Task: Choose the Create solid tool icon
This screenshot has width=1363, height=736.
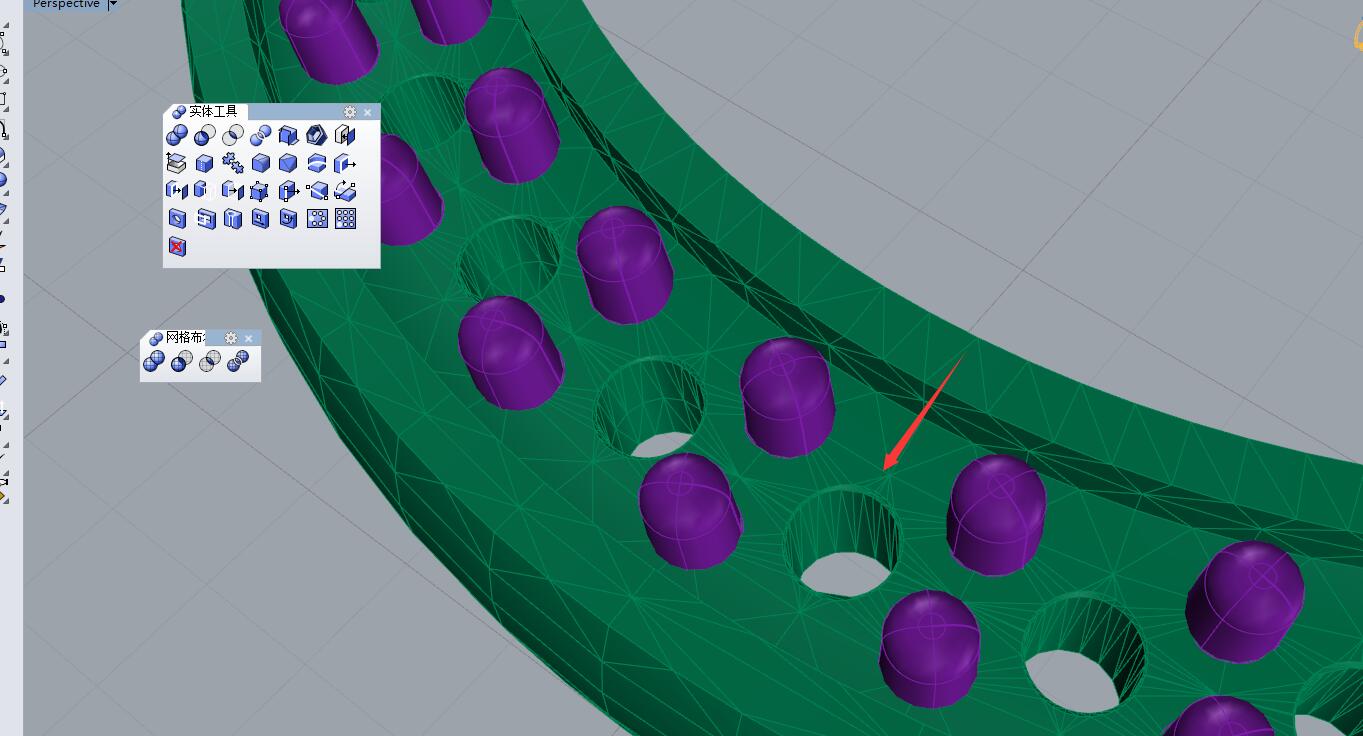Action: 289,135
